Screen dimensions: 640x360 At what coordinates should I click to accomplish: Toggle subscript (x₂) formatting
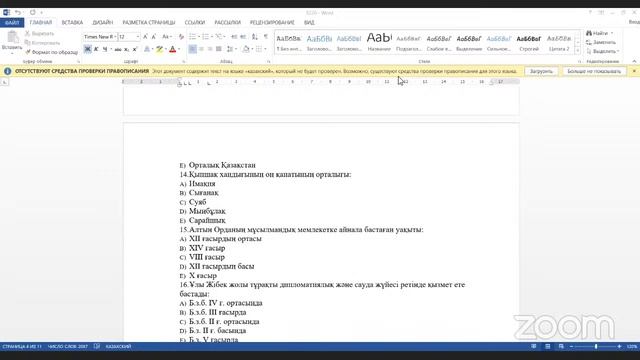tap(127, 49)
